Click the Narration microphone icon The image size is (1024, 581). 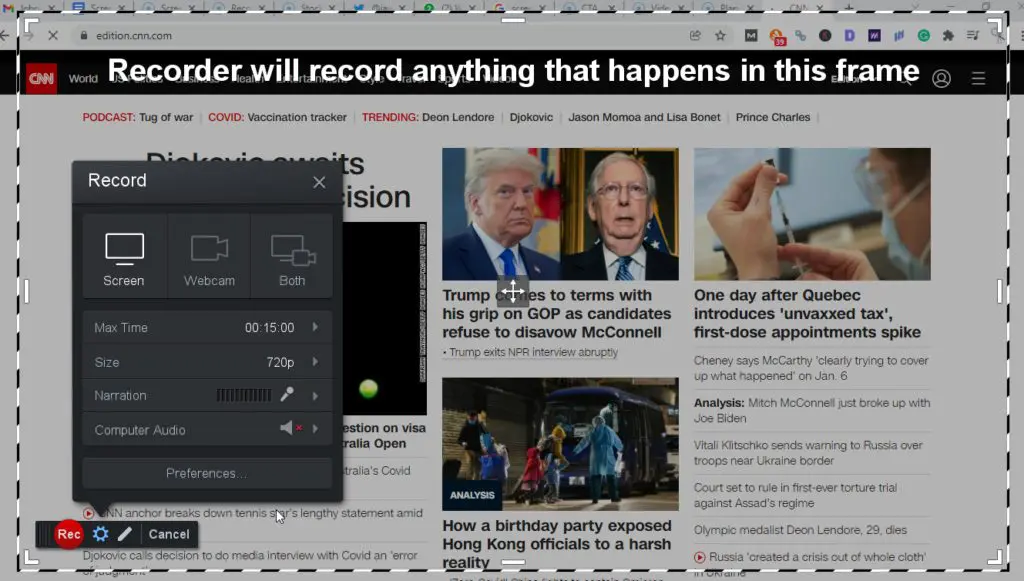pyautogui.click(x=288, y=395)
